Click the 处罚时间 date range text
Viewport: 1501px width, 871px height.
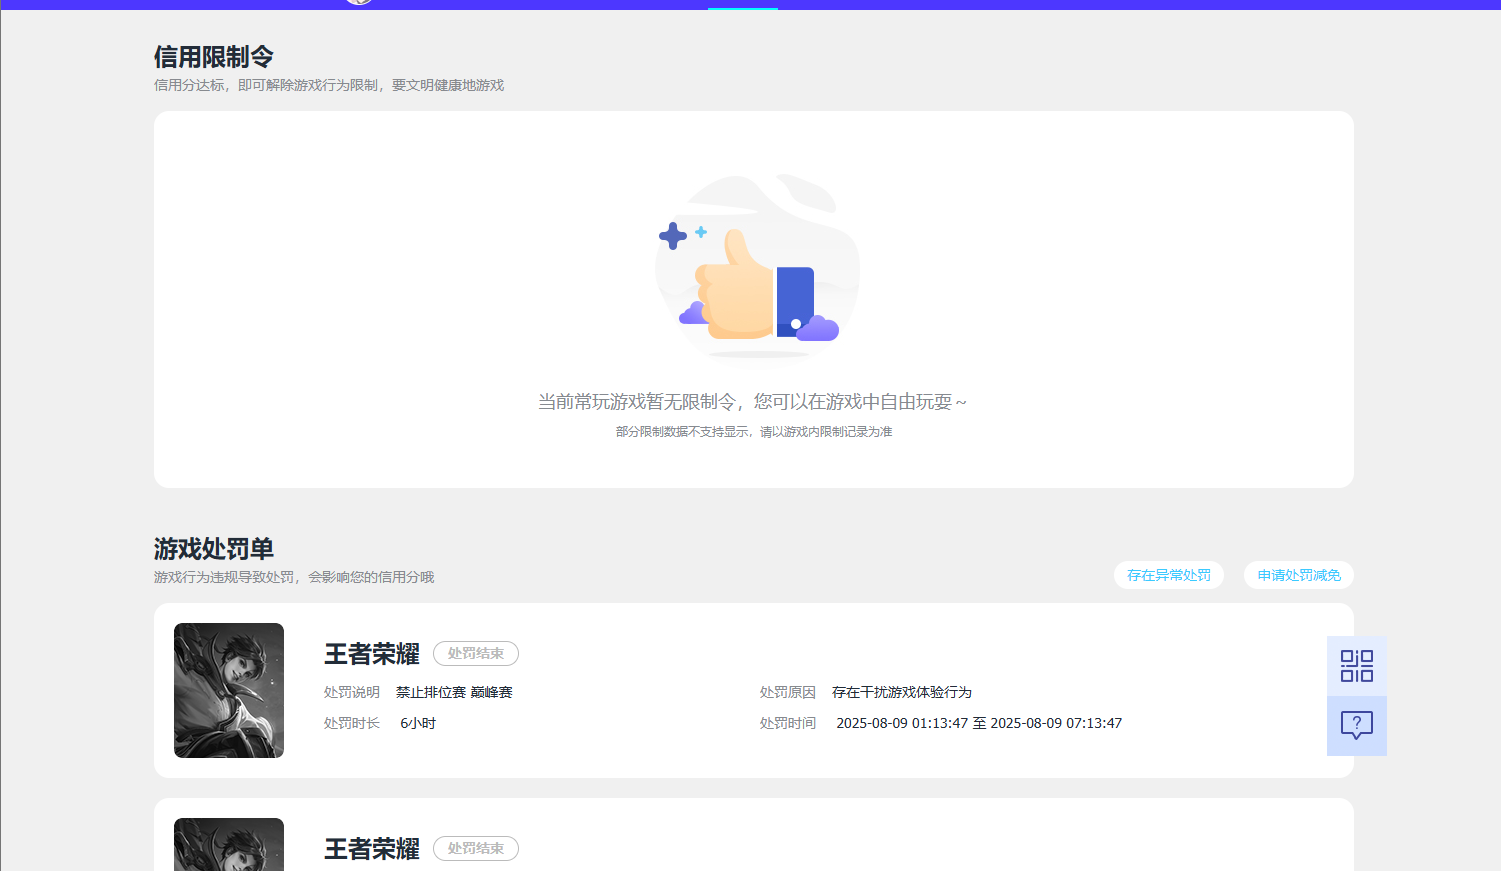point(979,722)
